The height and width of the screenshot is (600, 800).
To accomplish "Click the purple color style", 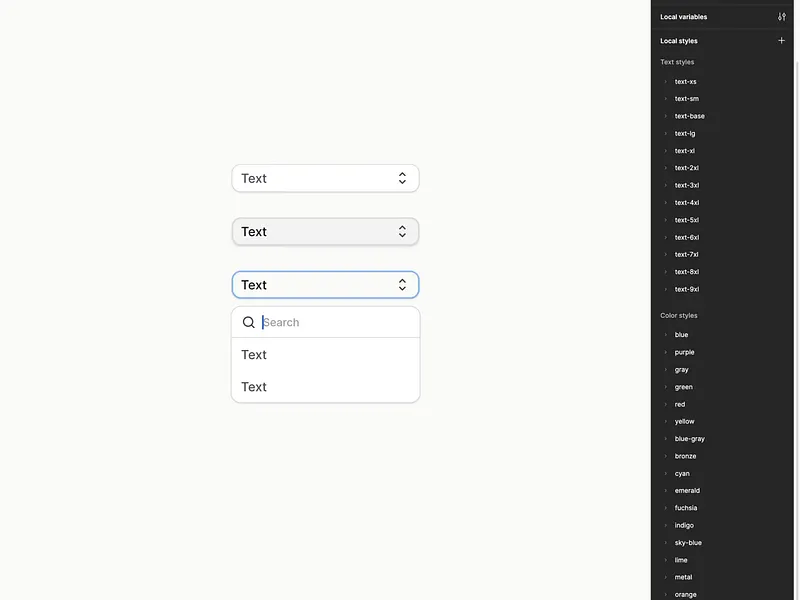I will click(685, 352).
